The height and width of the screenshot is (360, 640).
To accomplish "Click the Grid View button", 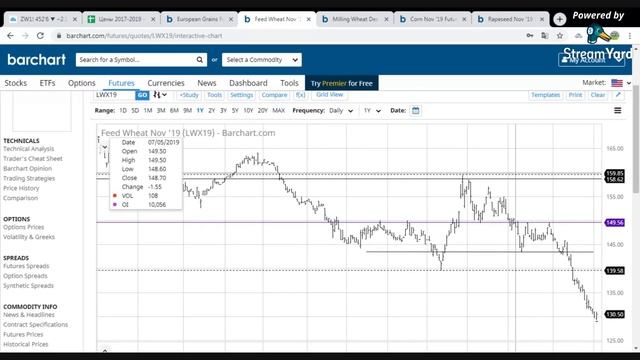I will point(329,95).
